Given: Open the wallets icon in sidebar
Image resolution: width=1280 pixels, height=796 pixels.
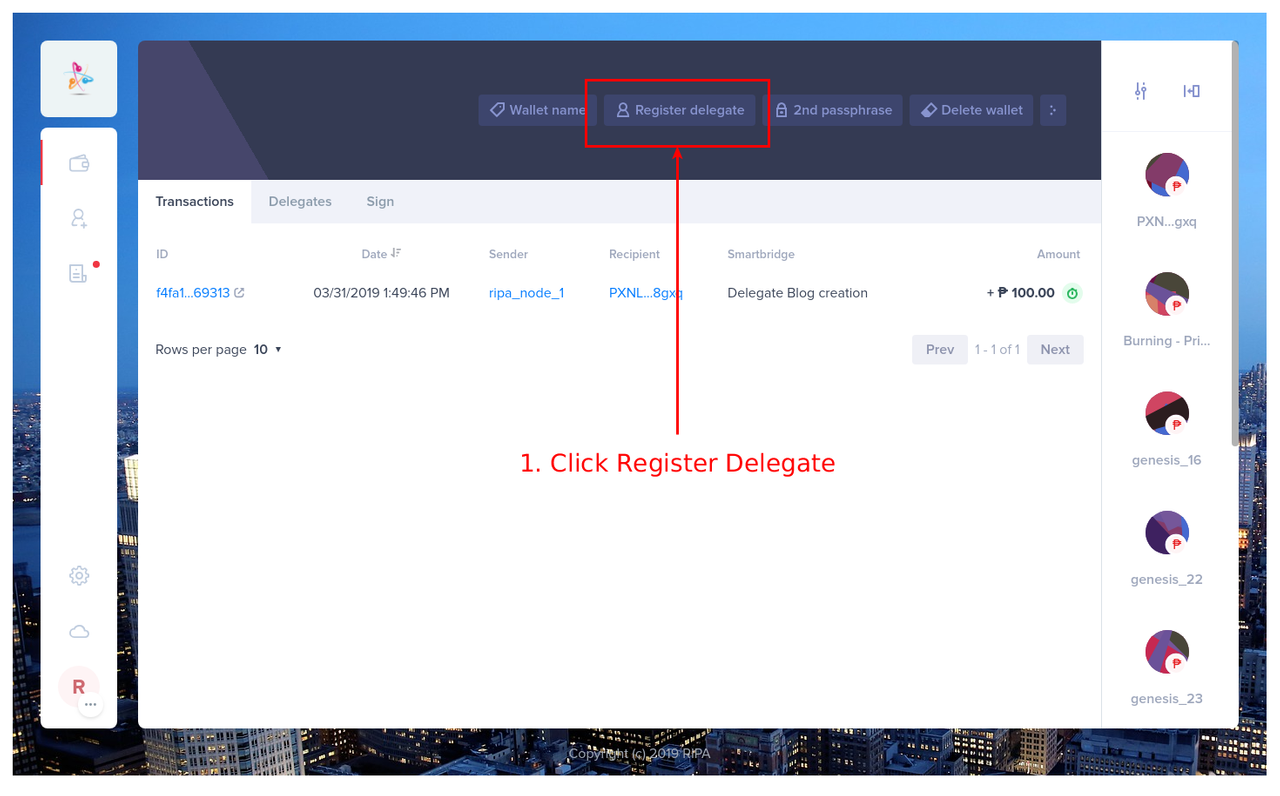Looking at the screenshot, I should coord(79,164).
